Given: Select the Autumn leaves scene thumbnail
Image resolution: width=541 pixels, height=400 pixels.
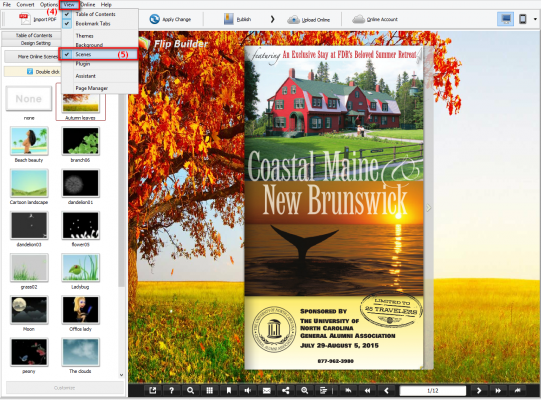Looking at the screenshot, I should (80, 103).
